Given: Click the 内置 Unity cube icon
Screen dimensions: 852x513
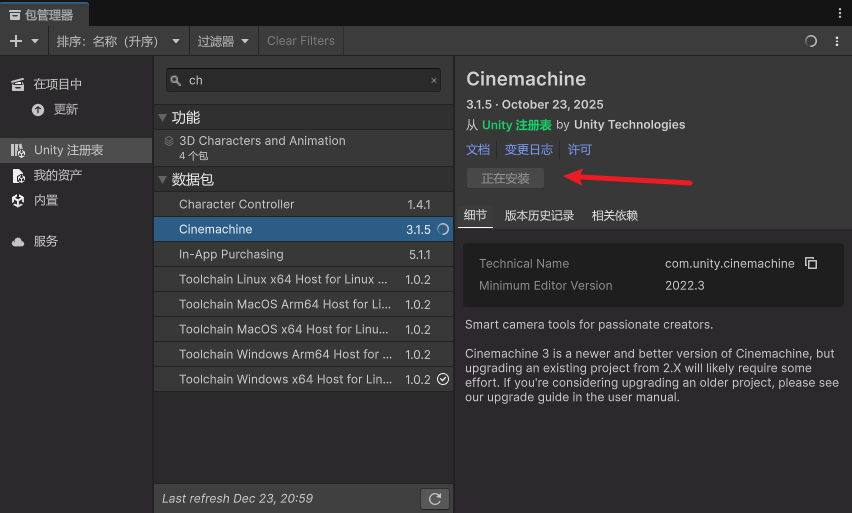Looking at the screenshot, I should [18, 201].
